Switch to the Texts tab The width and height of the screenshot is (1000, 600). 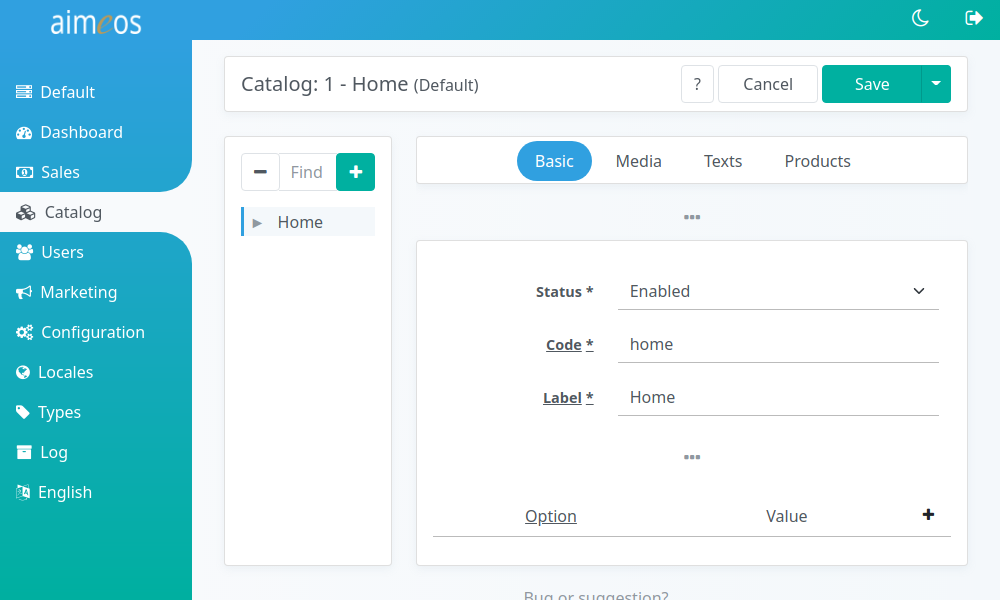723,161
